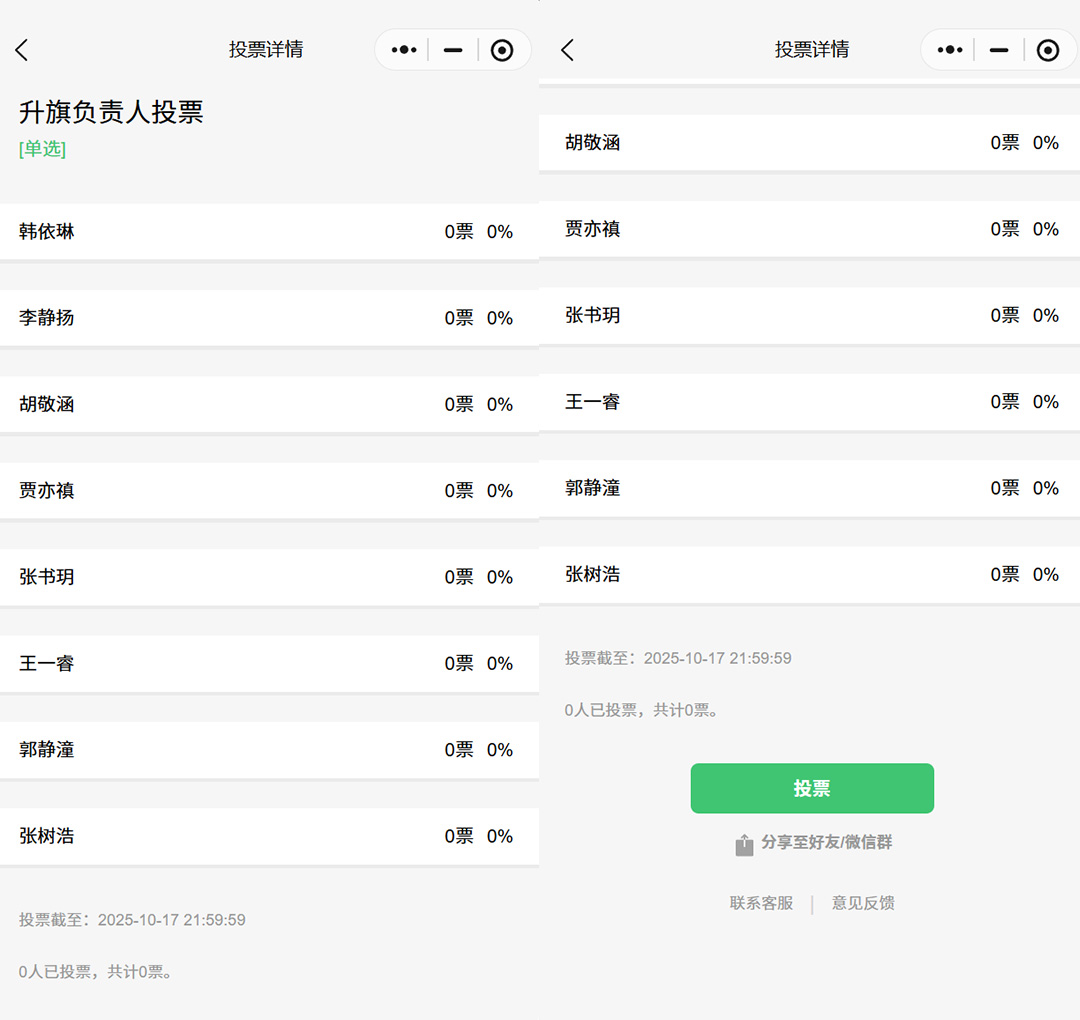Screen dimensions: 1080x1020
Task: Click the share icon beside 分享至好友/微信群
Action: pos(744,845)
